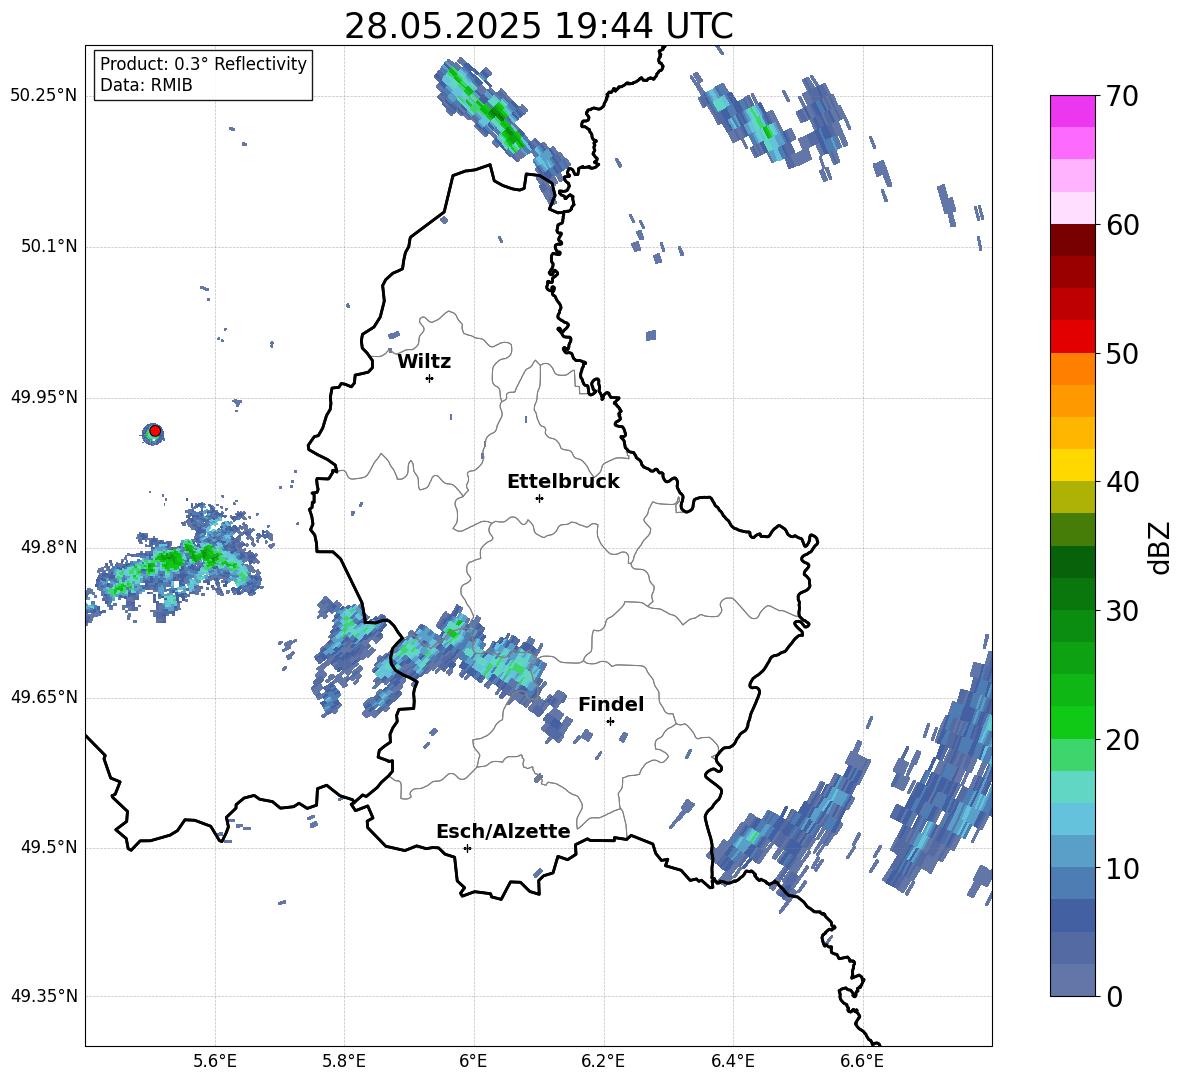
Task: Click the Wiltz station cross marker
Action: (x=430, y=378)
